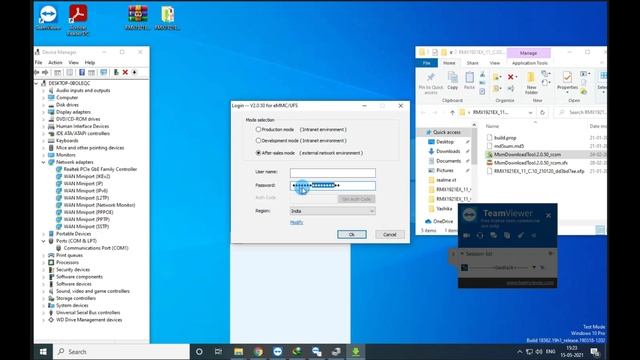Select Communications Port (COM1) entry
Viewport: 640px width, 360px height.
coord(96,248)
